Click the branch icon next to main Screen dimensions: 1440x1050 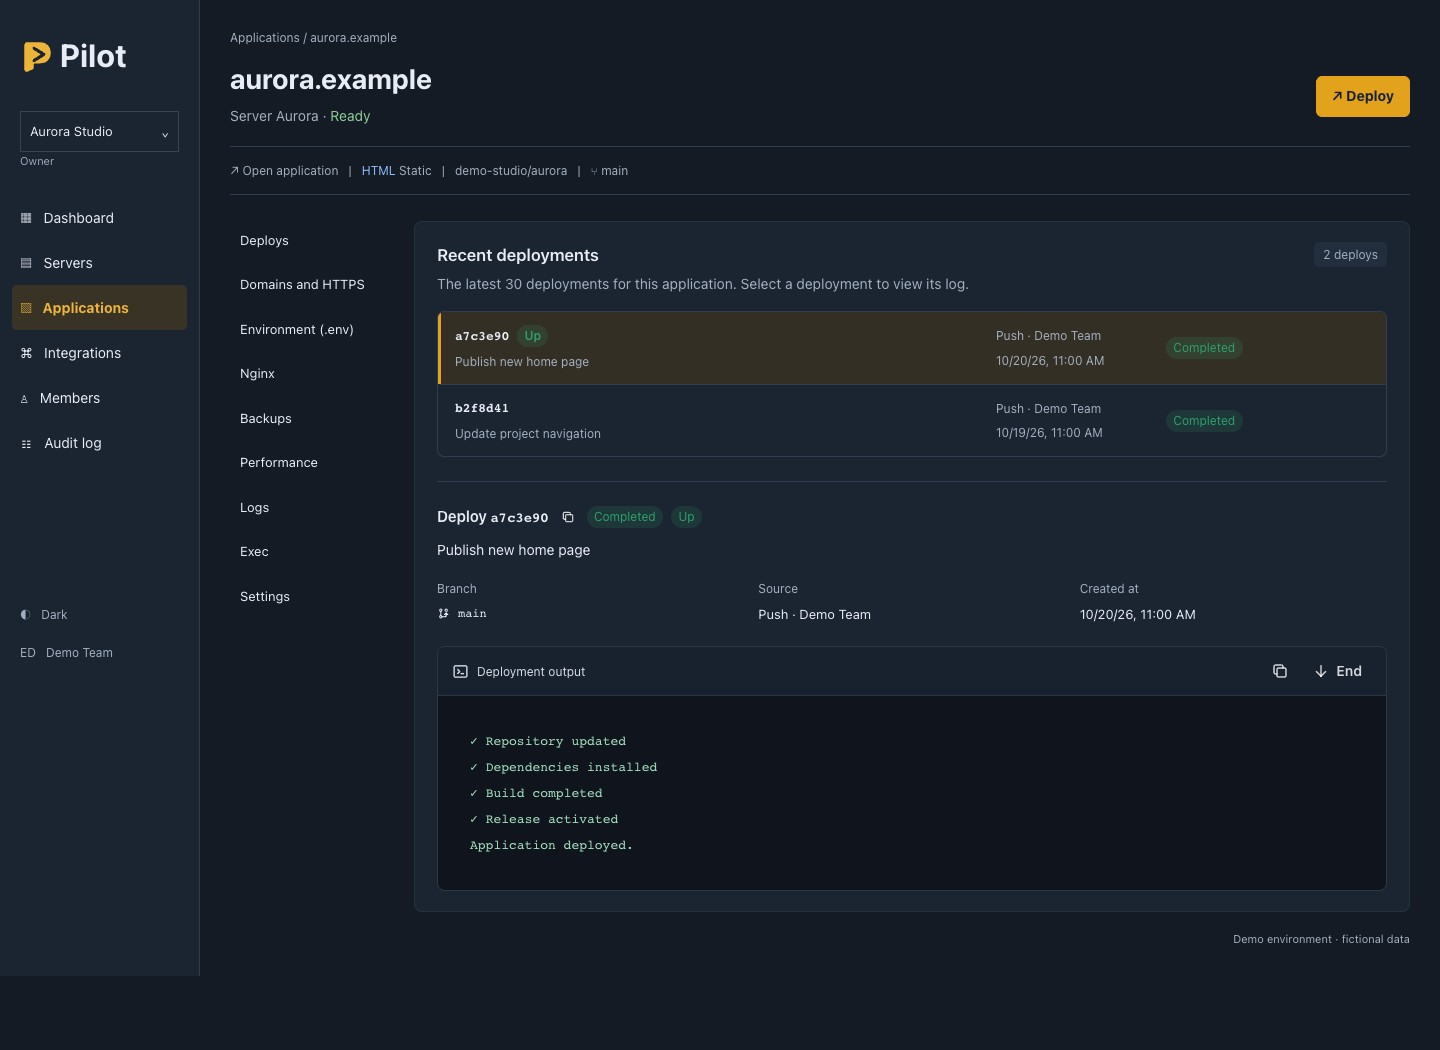click(x=443, y=614)
